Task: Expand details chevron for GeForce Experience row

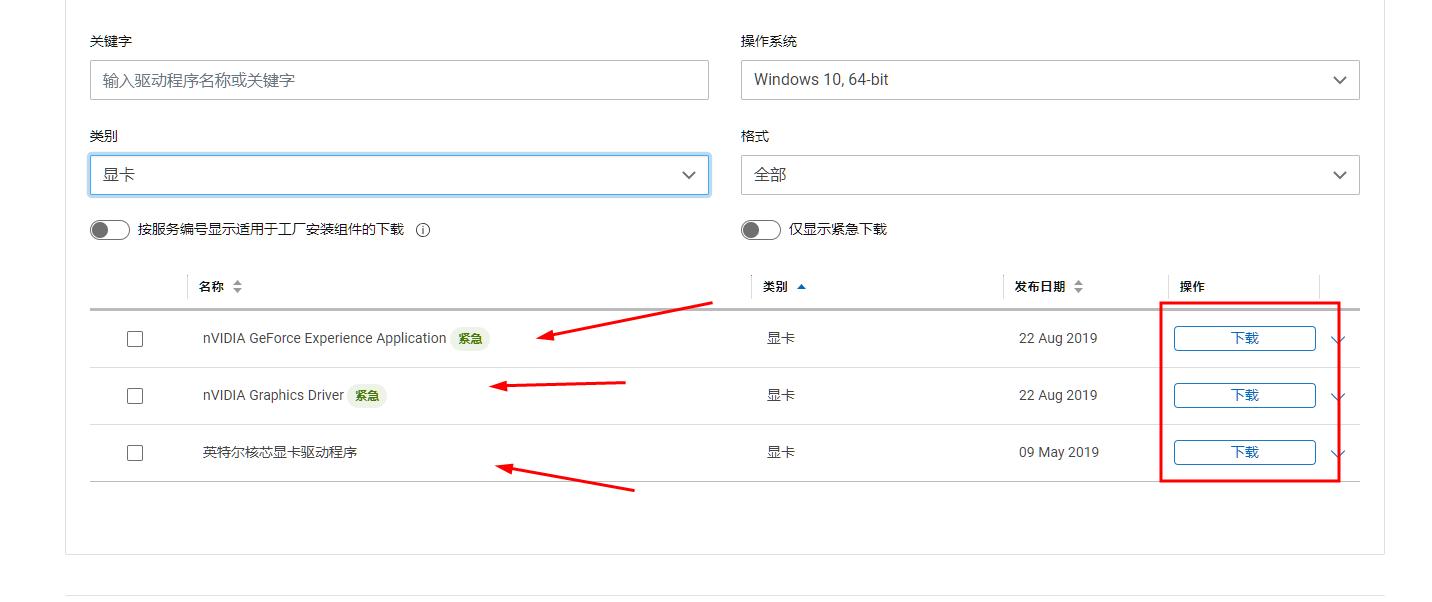Action: coord(1338,338)
